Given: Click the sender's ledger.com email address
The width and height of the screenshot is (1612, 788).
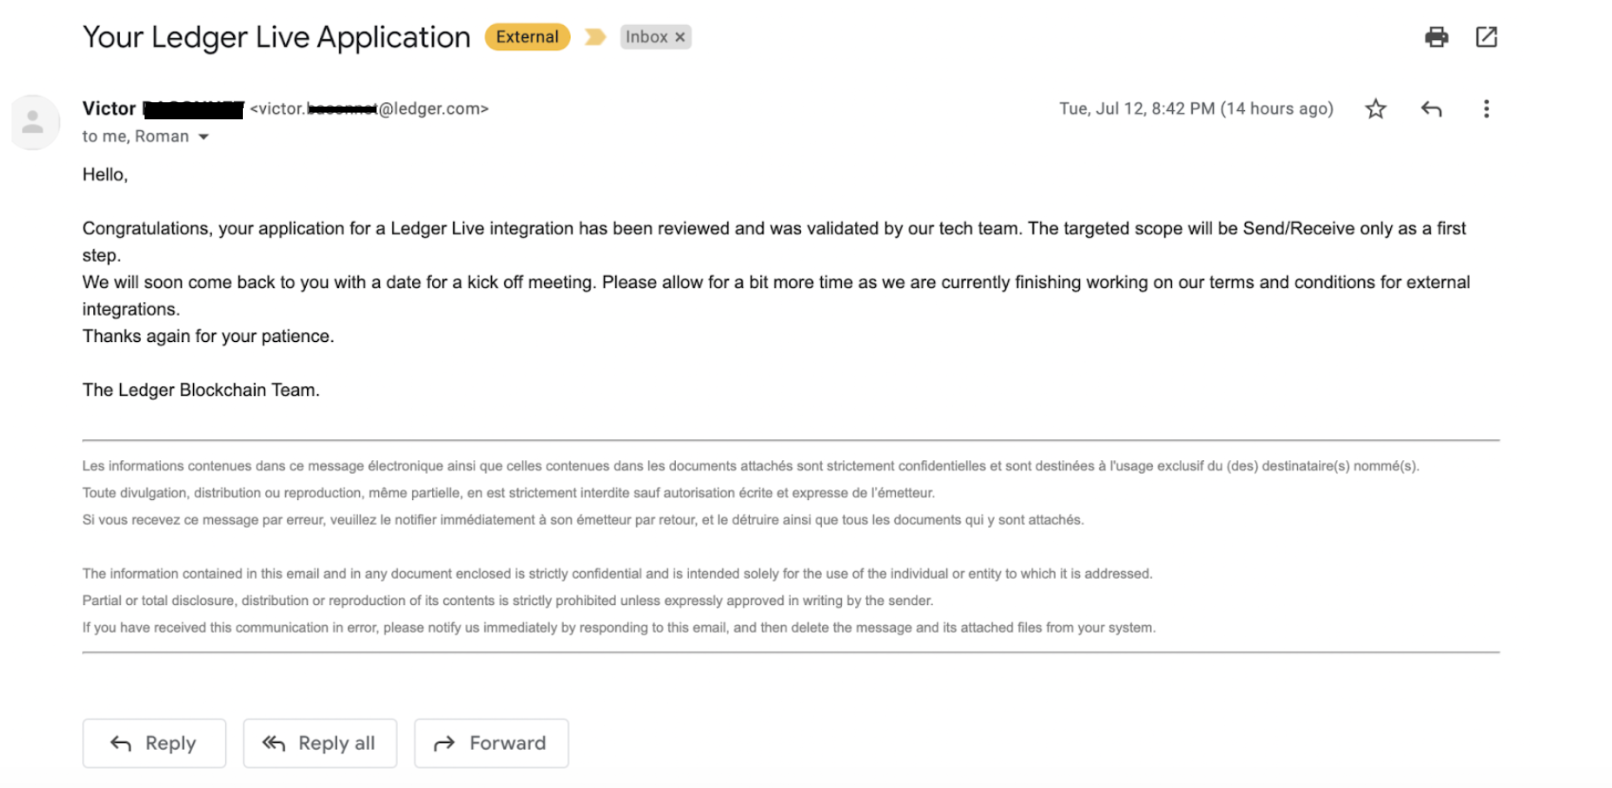Looking at the screenshot, I should pyautogui.click(x=369, y=109).
